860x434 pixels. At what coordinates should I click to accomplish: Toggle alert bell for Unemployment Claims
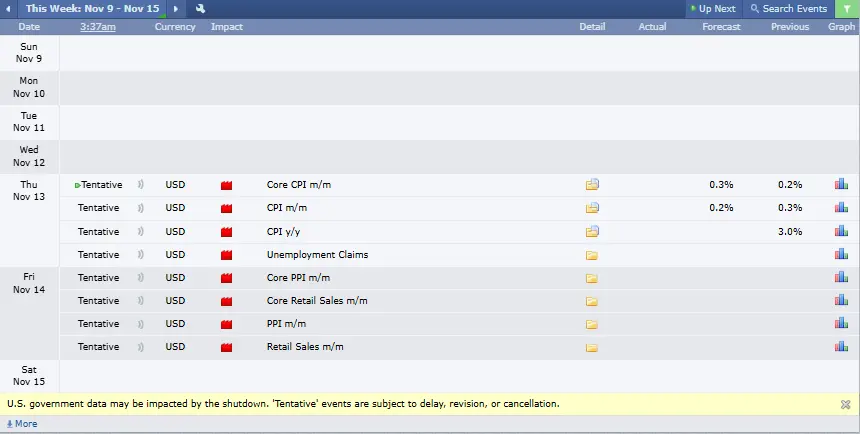pos(141,255)
